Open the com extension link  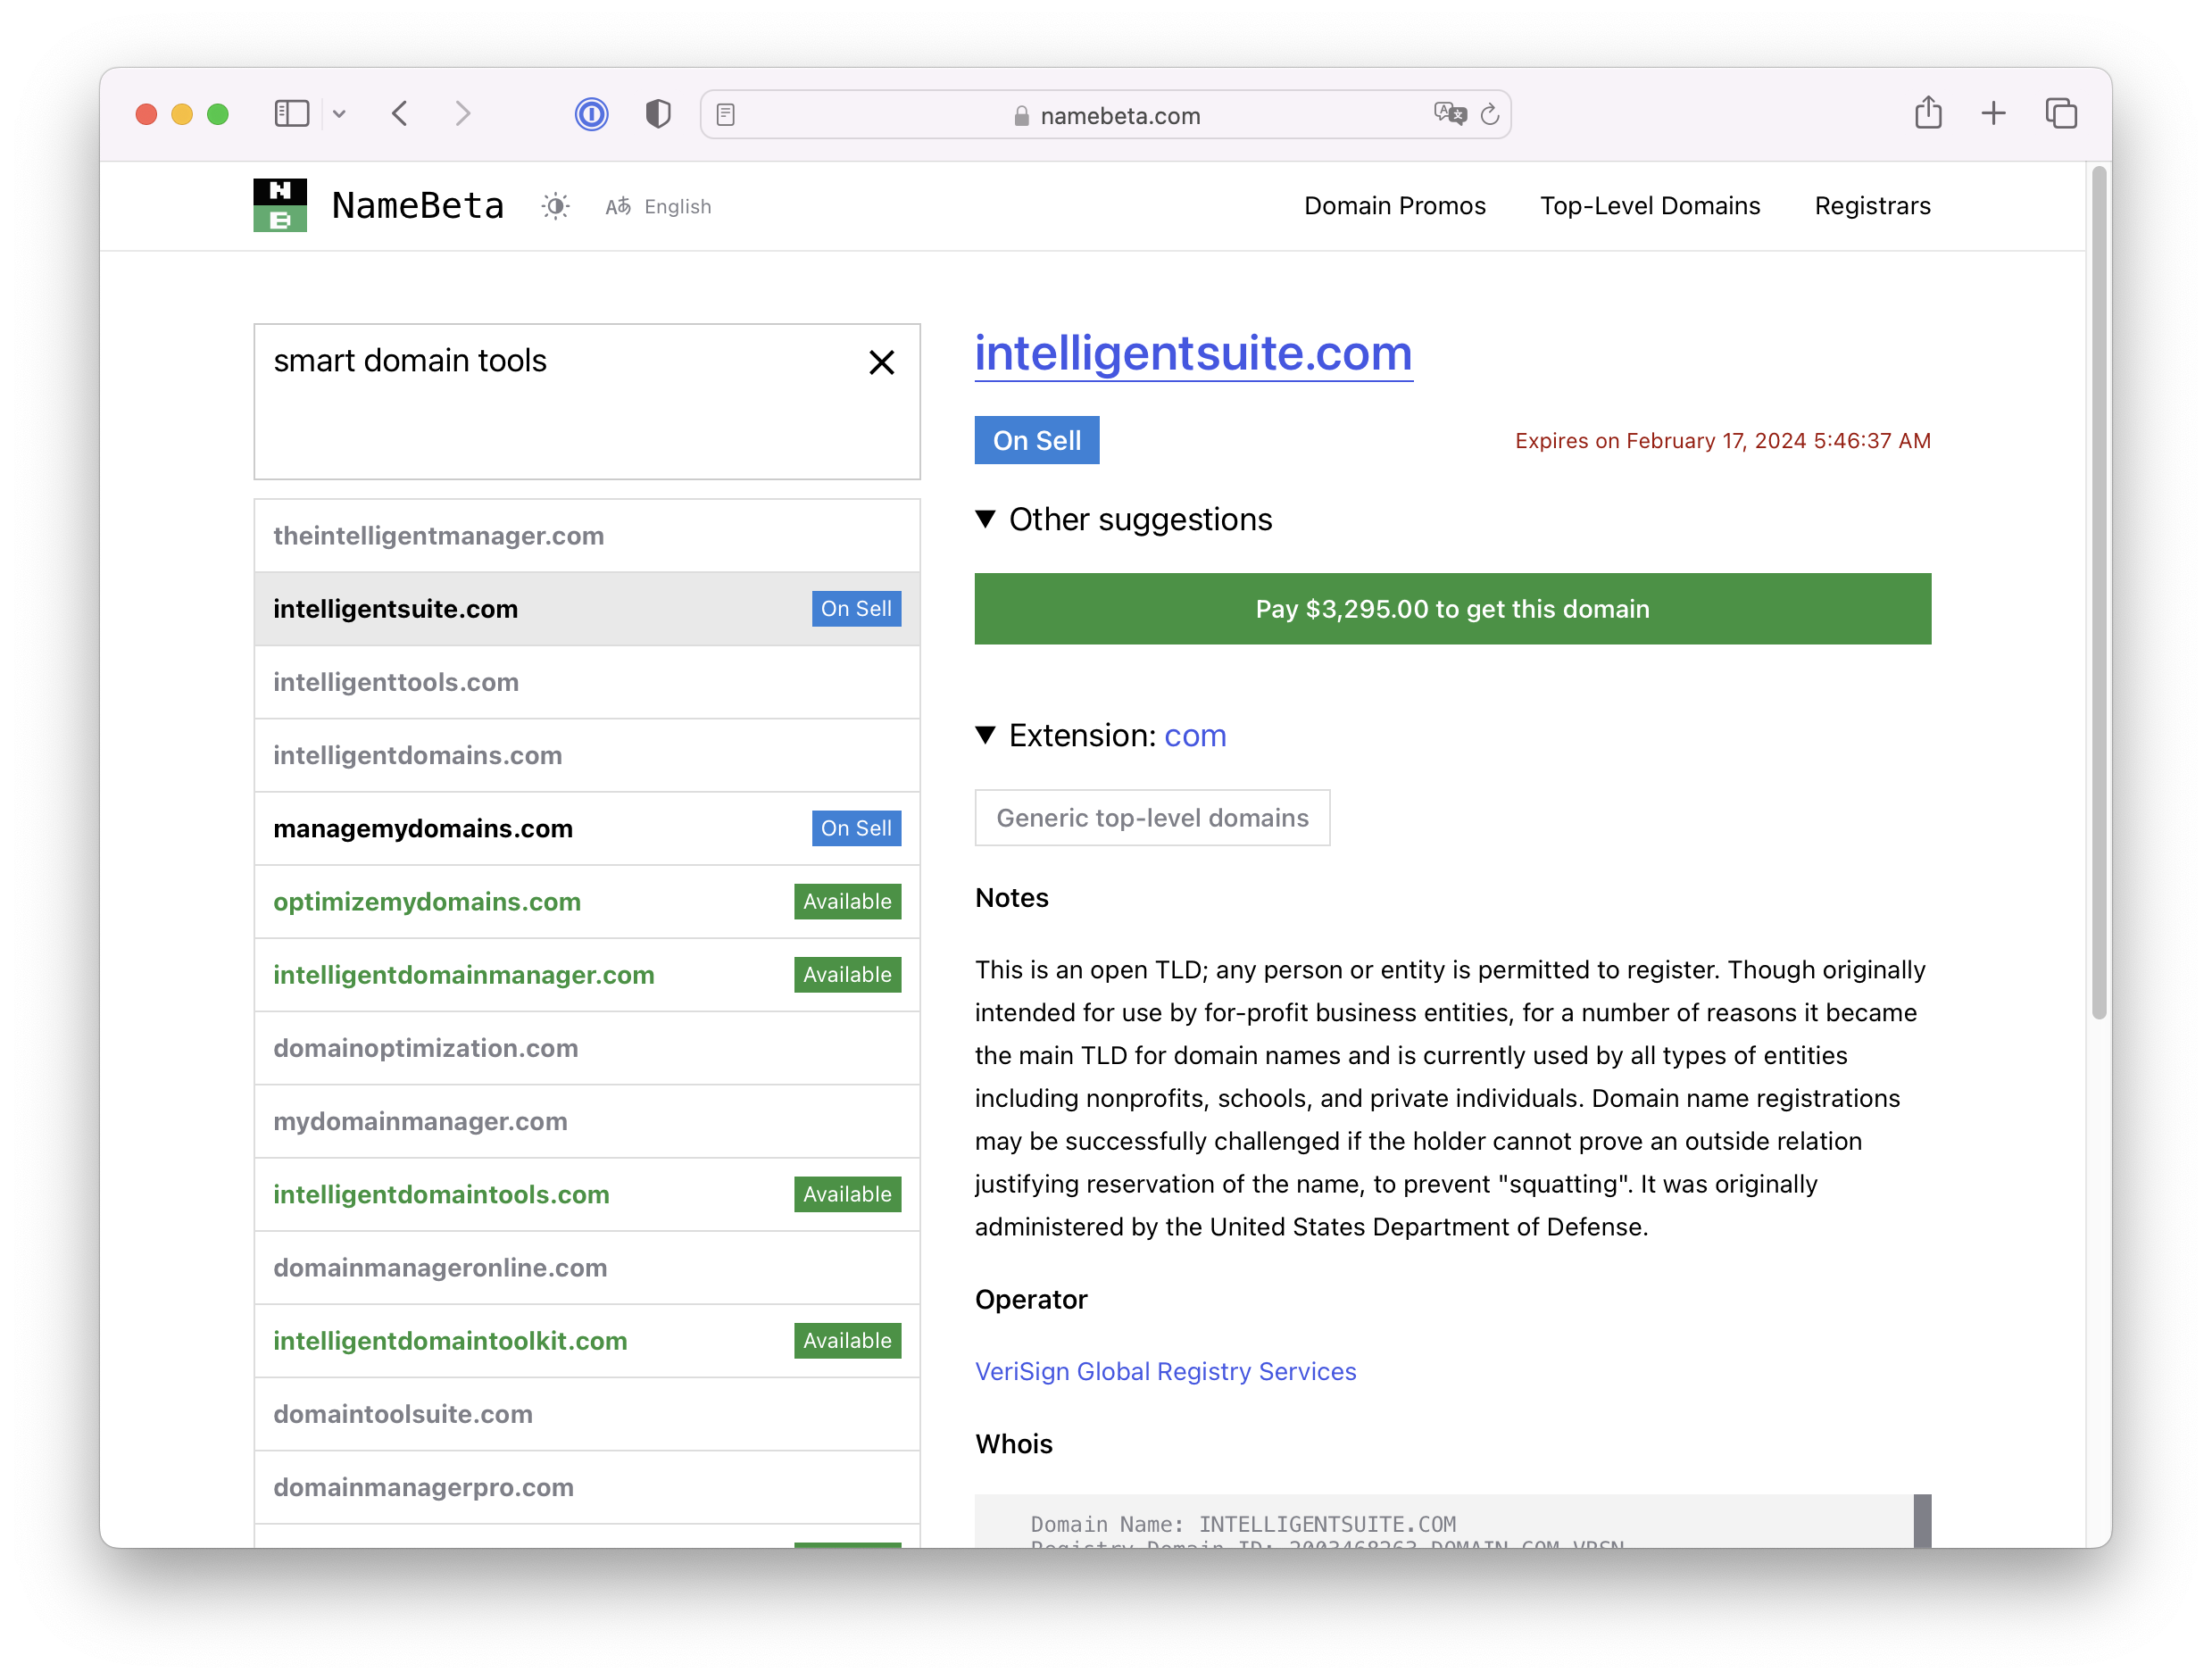click(1195, 735)
